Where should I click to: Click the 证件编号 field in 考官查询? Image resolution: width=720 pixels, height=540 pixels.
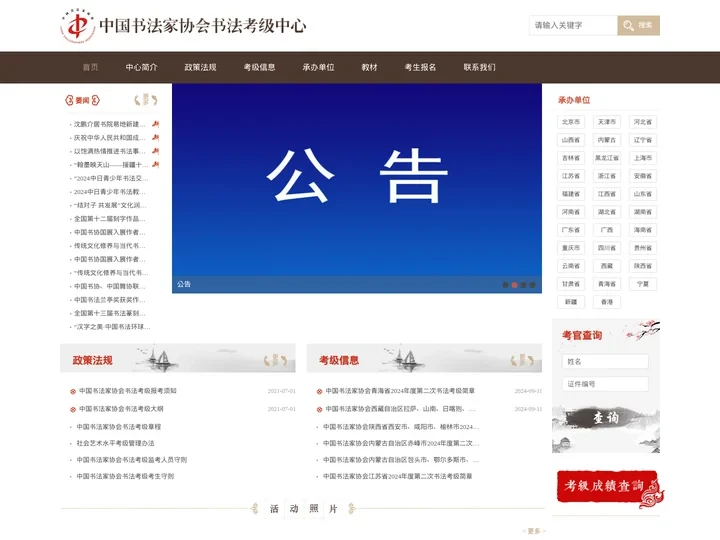[x=605, y=384]
